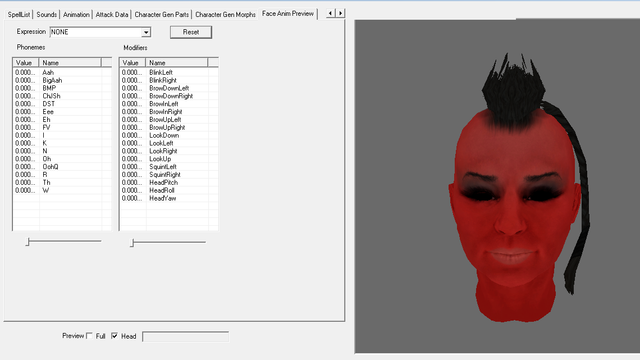Select the Eh phoneme row
640x360 pixels.
tap(62, 119)
